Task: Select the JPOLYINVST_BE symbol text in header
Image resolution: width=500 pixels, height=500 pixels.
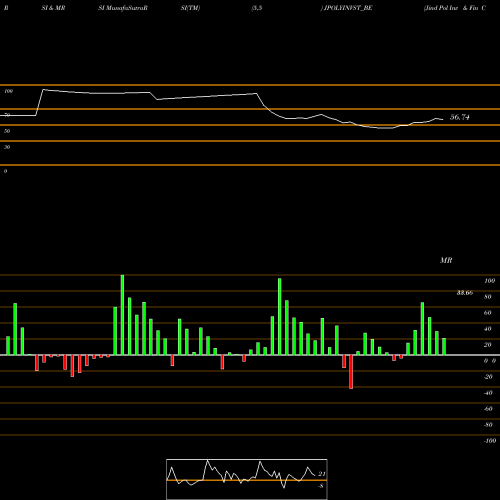Action: click(348, 8)
